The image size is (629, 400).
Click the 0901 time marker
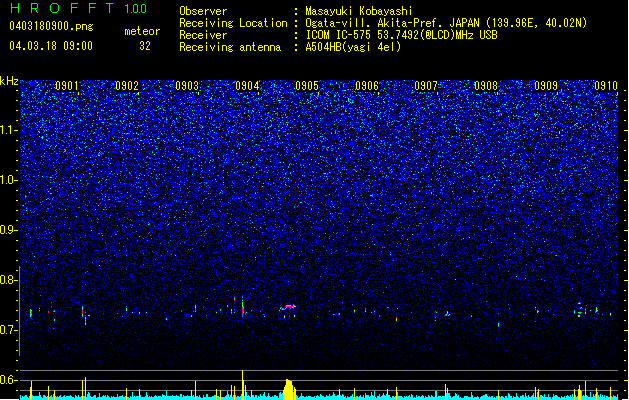(x=67, y=86)
